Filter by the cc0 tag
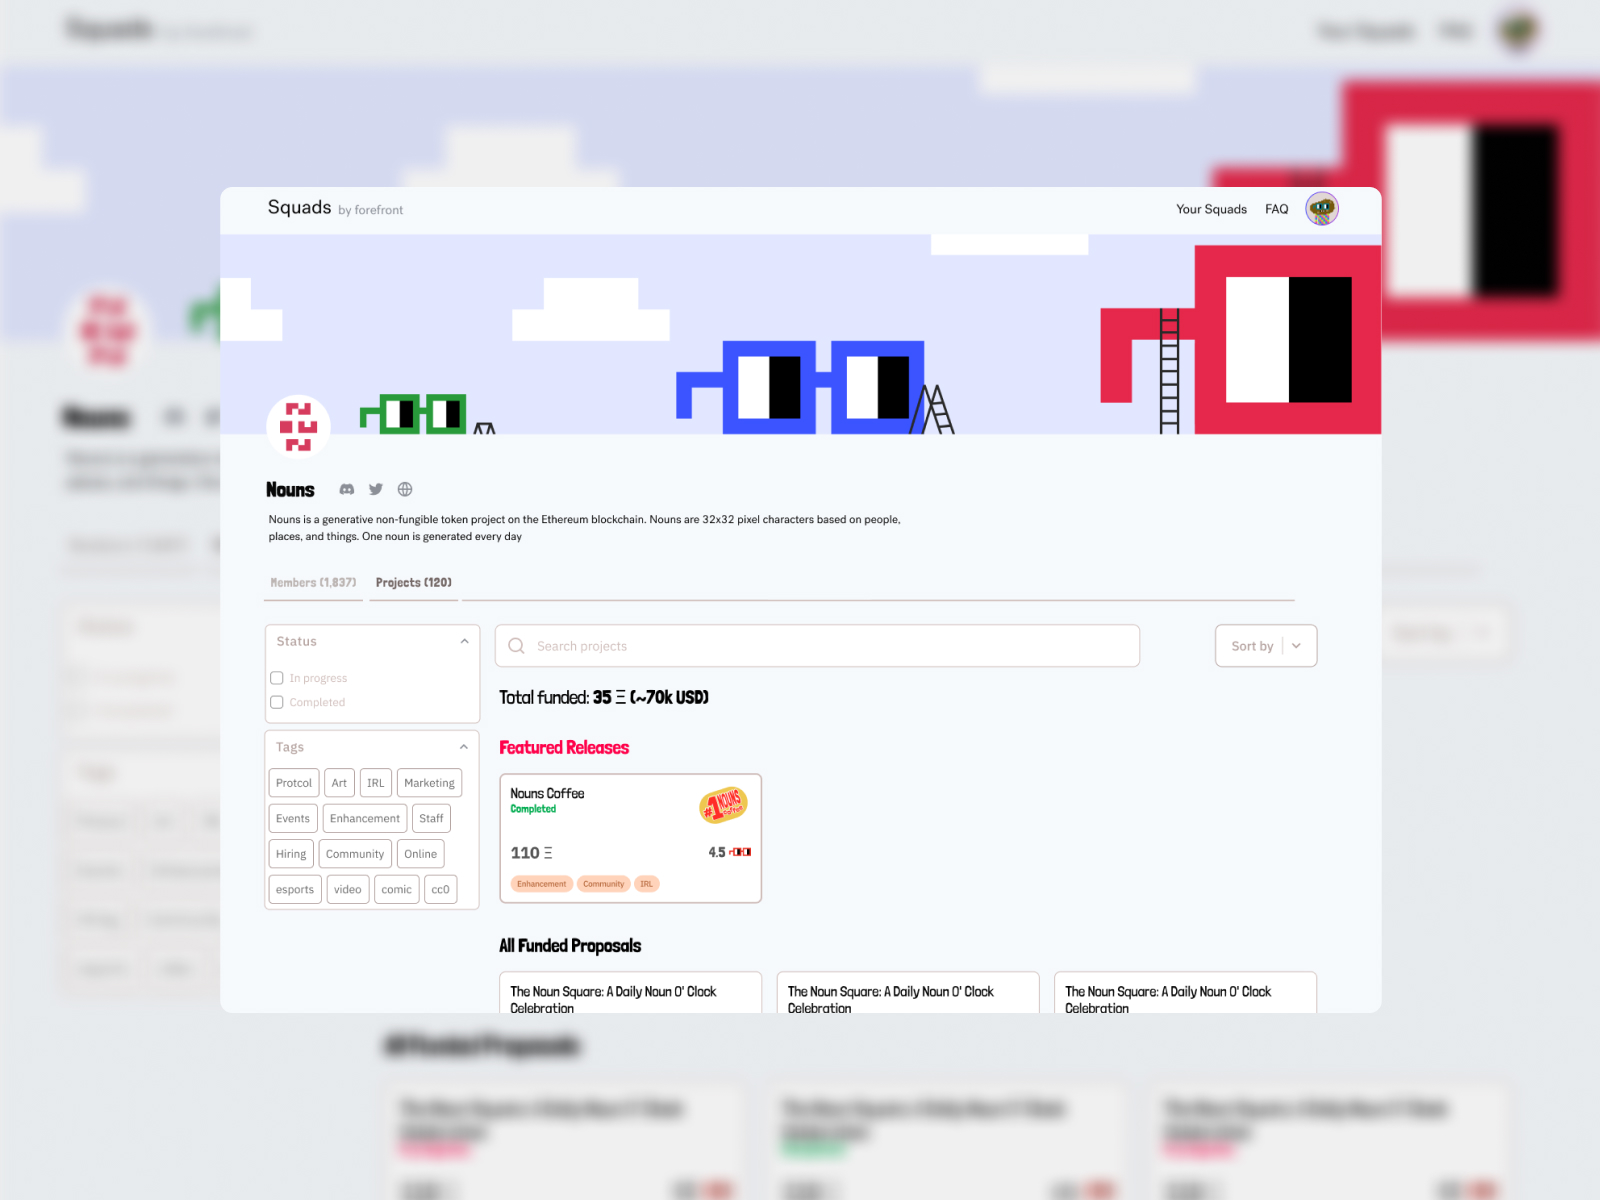Viewport: 1600px width, 1200px height. [440, 889]
